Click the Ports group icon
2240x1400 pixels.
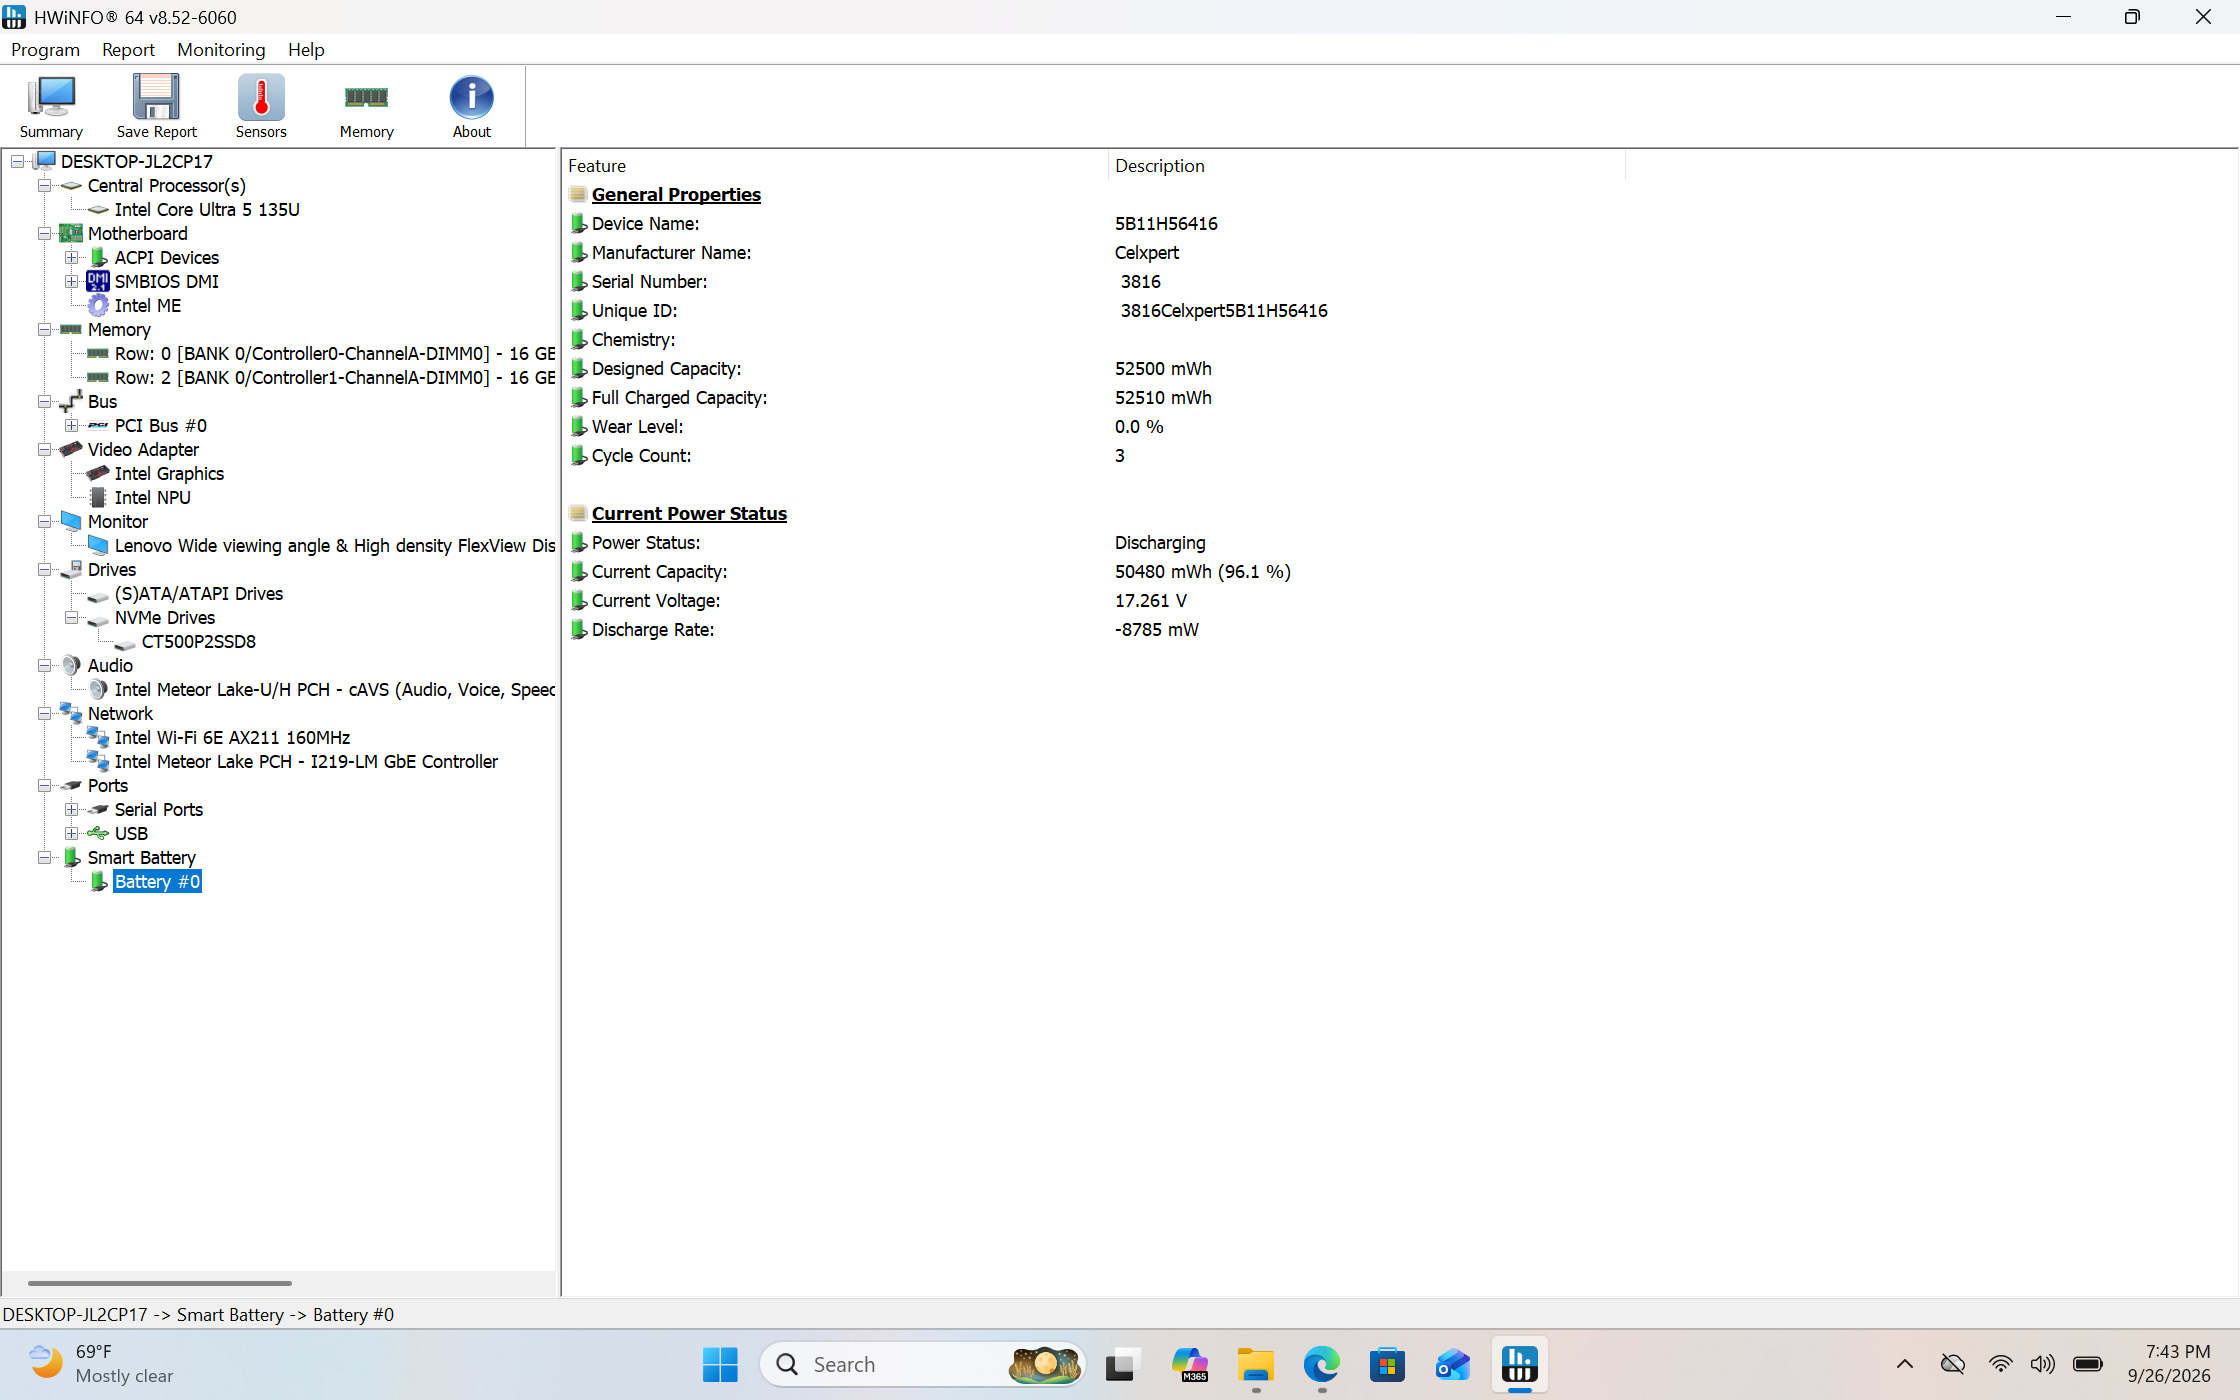(x=71, y=785)
